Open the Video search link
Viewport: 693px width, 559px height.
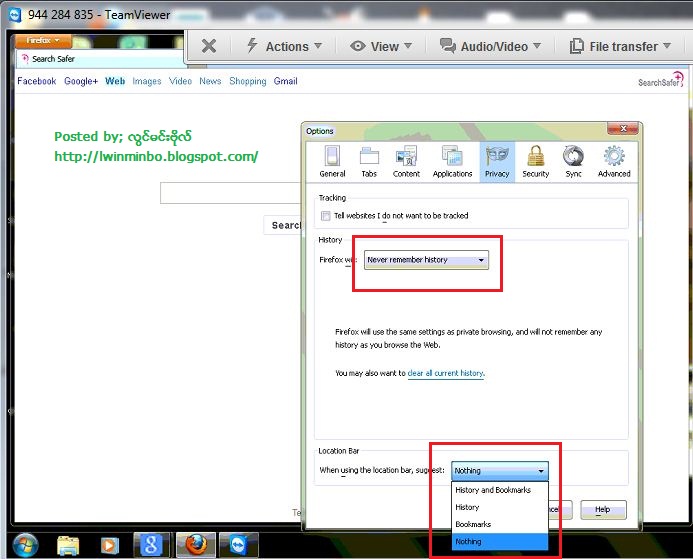[180, 81]
